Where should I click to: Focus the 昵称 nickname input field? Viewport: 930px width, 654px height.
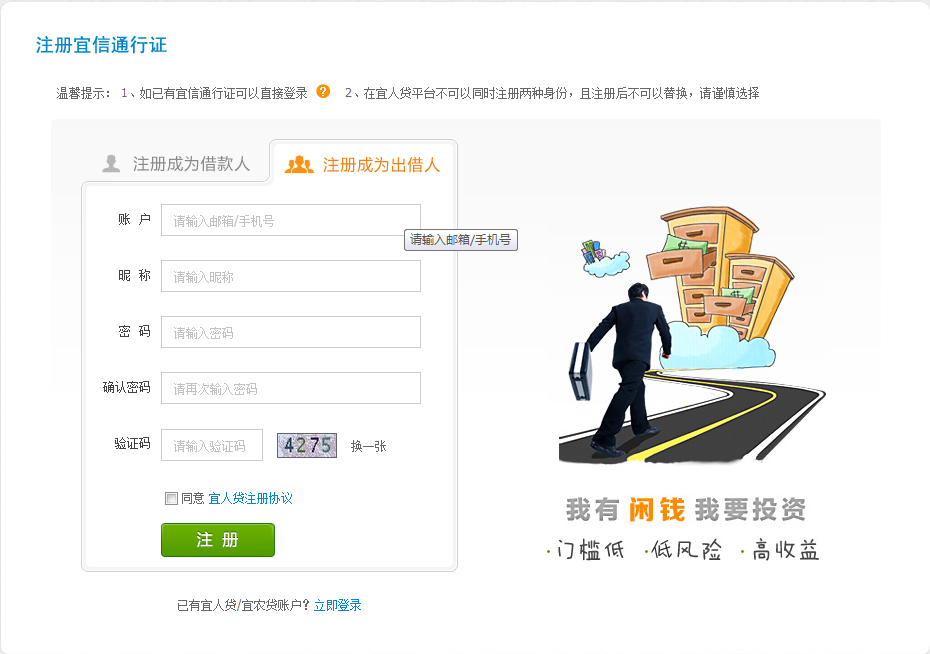tap(291, 276)
